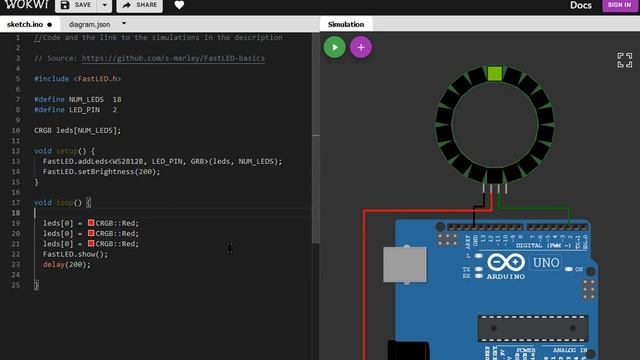This screenshot has width=640, height=360.
Task: Open the dropdown arrow next to SAVE
Action: tap(104, 5)
